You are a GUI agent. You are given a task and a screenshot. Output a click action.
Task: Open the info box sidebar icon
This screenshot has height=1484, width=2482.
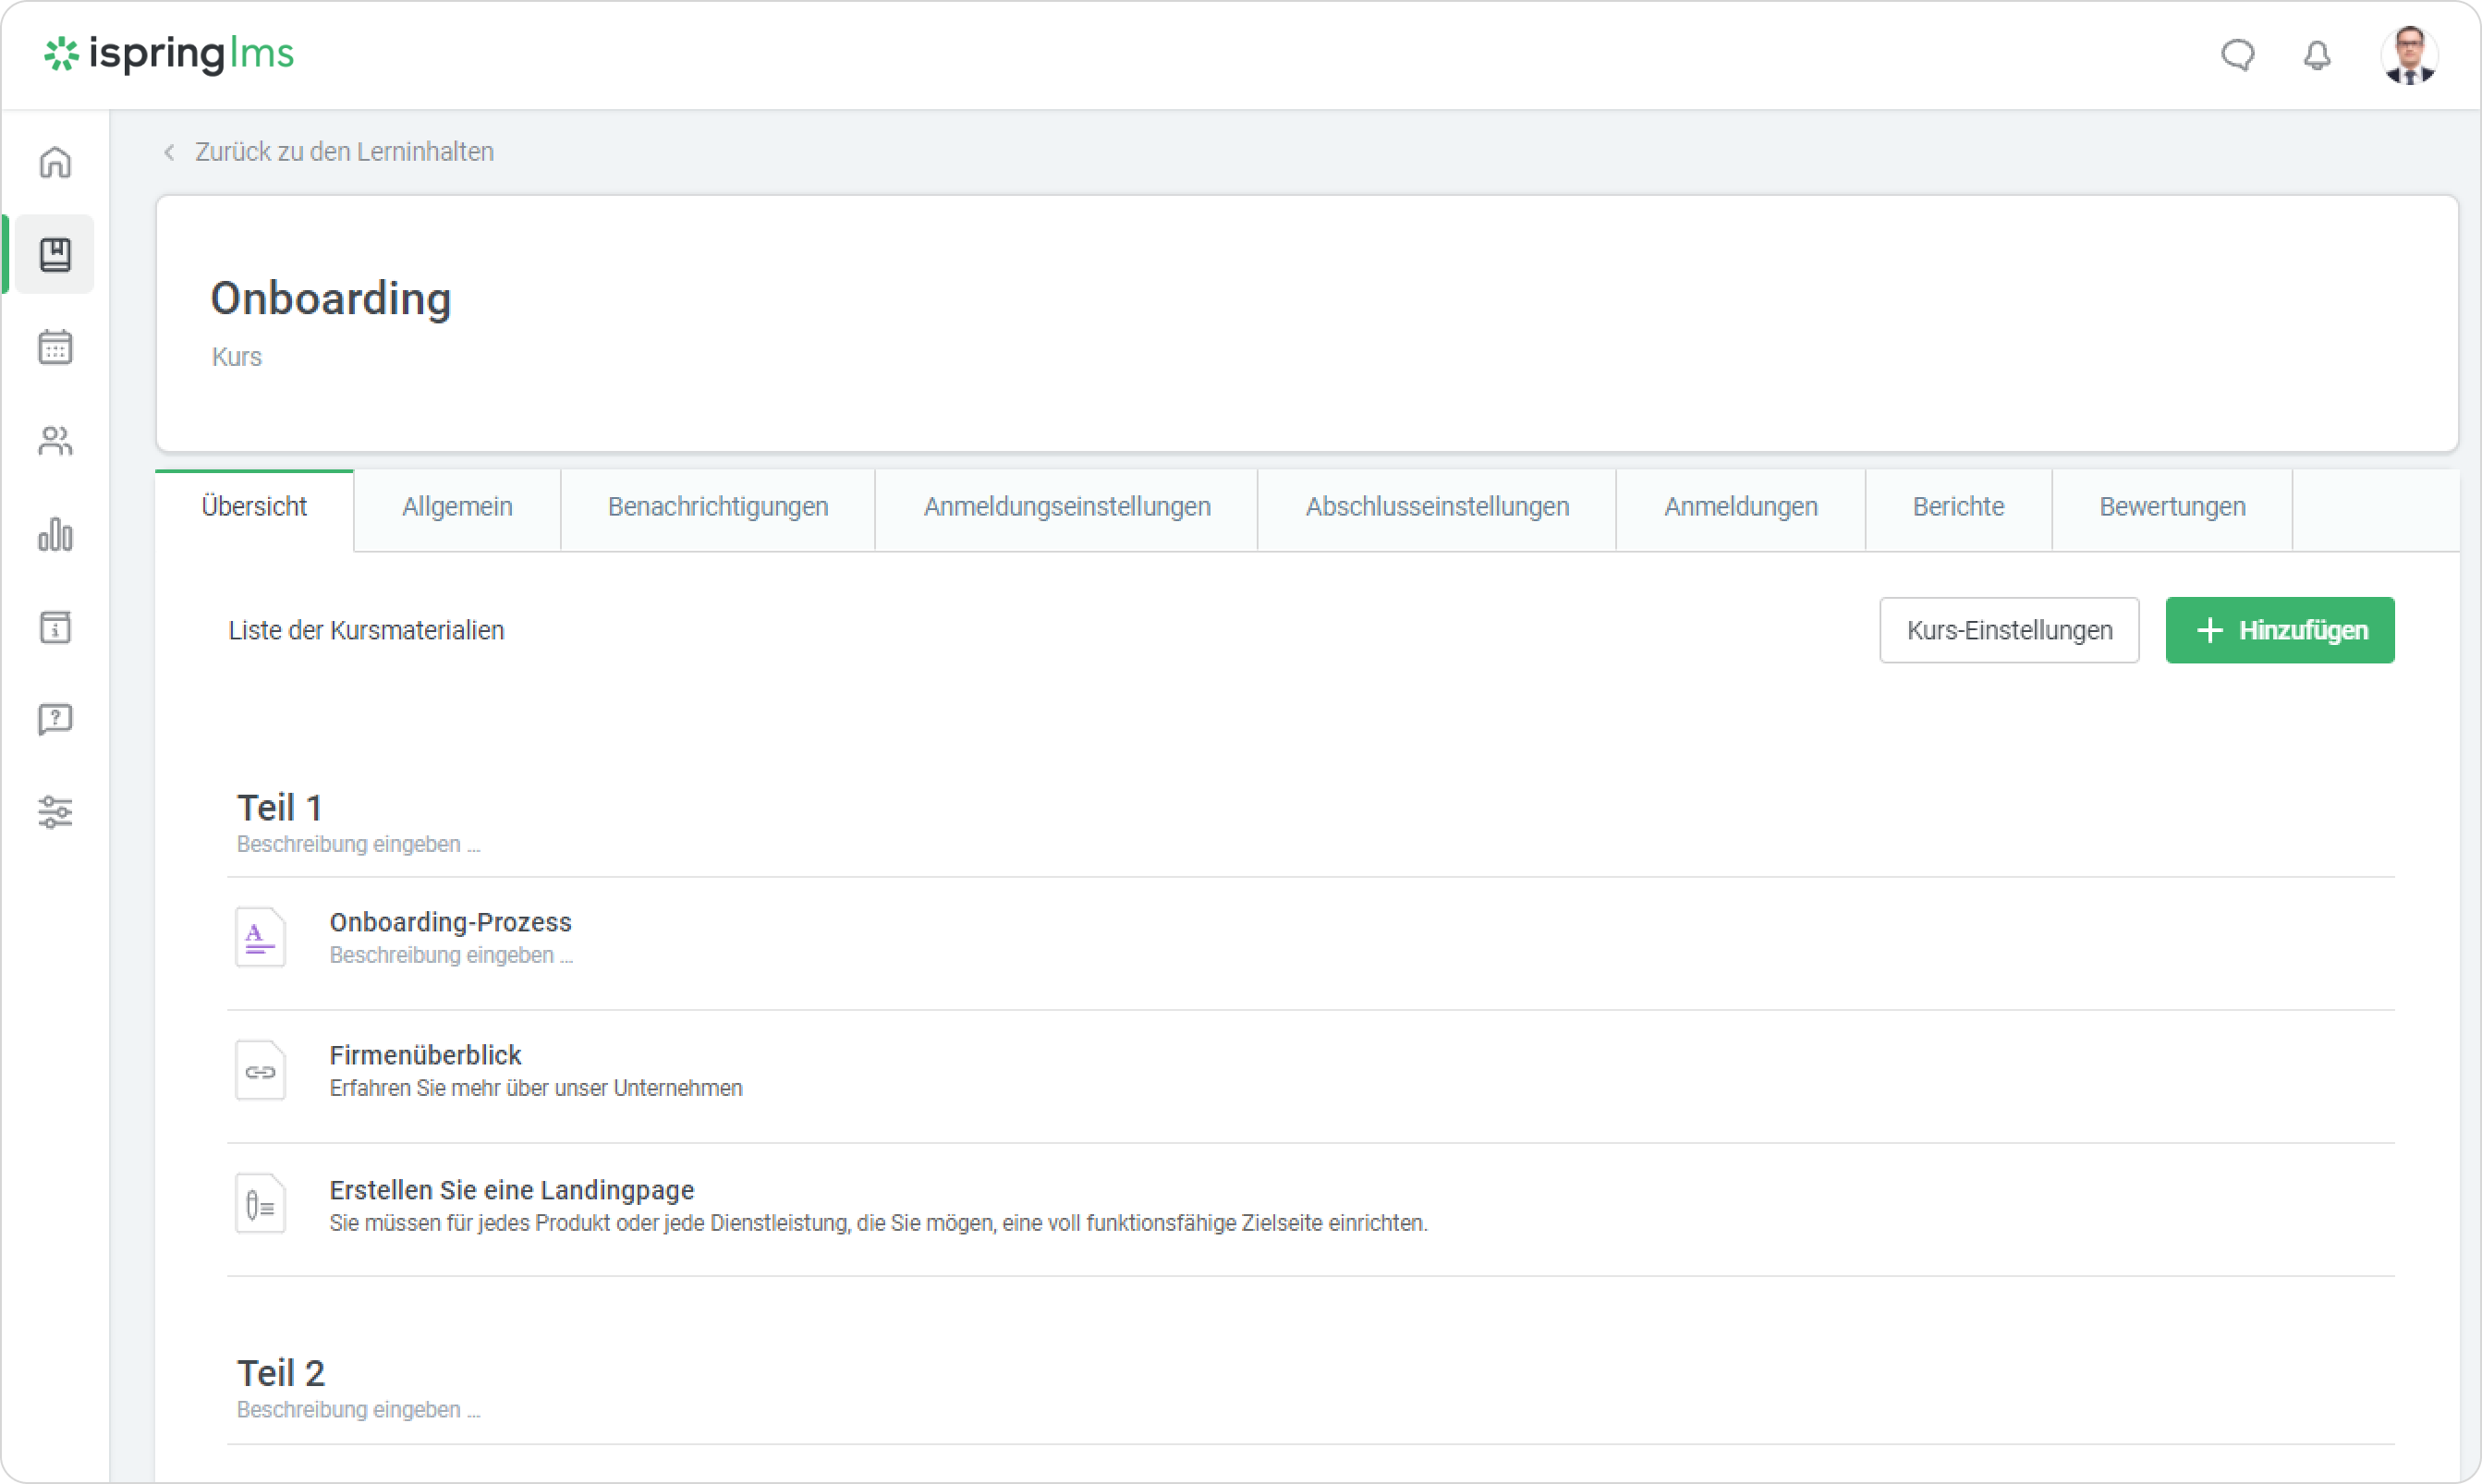(55, 627)
